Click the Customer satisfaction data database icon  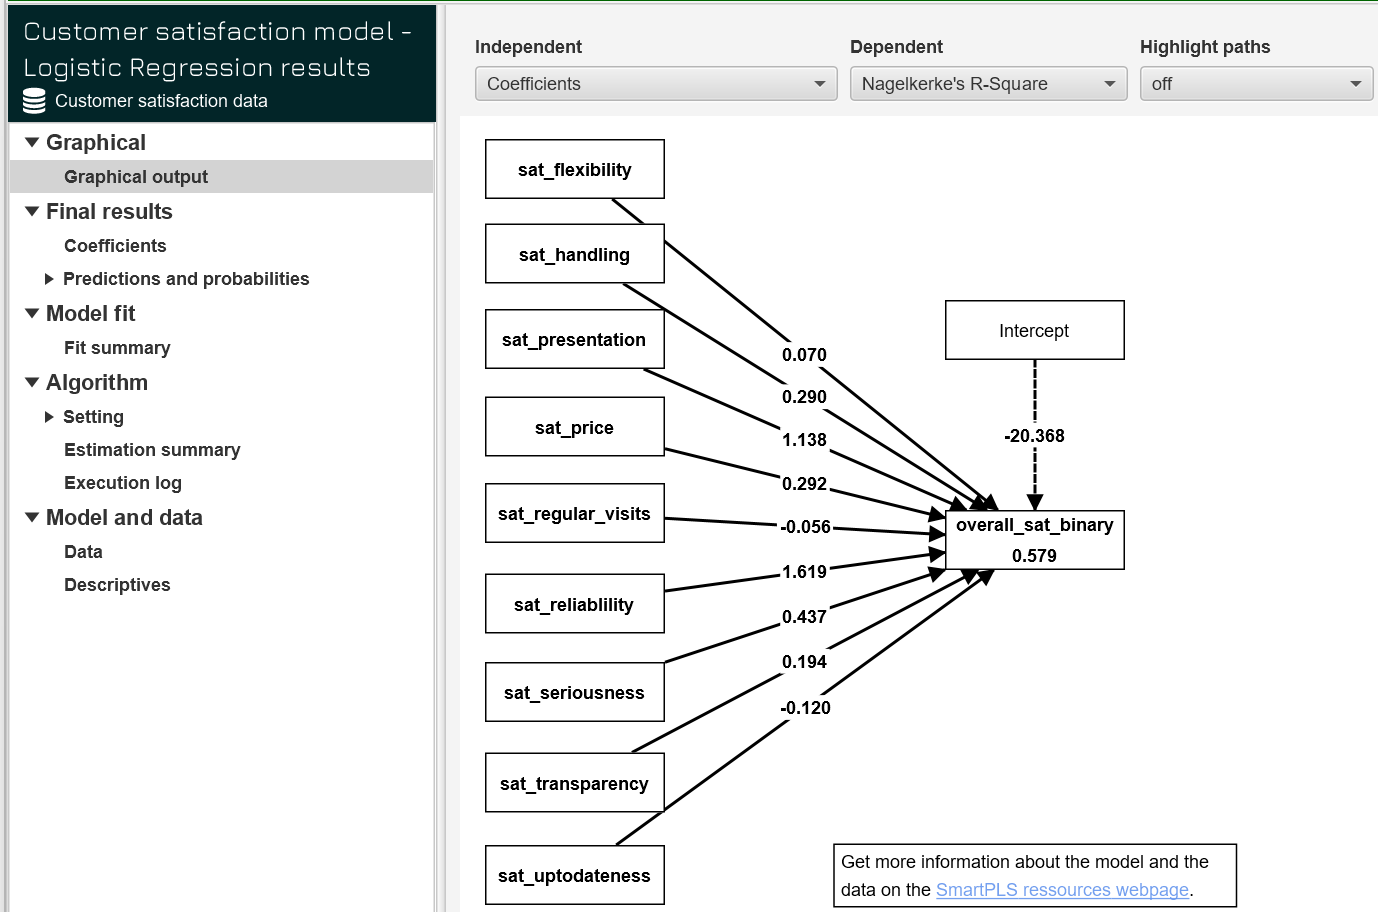click(x=34, y=101)
